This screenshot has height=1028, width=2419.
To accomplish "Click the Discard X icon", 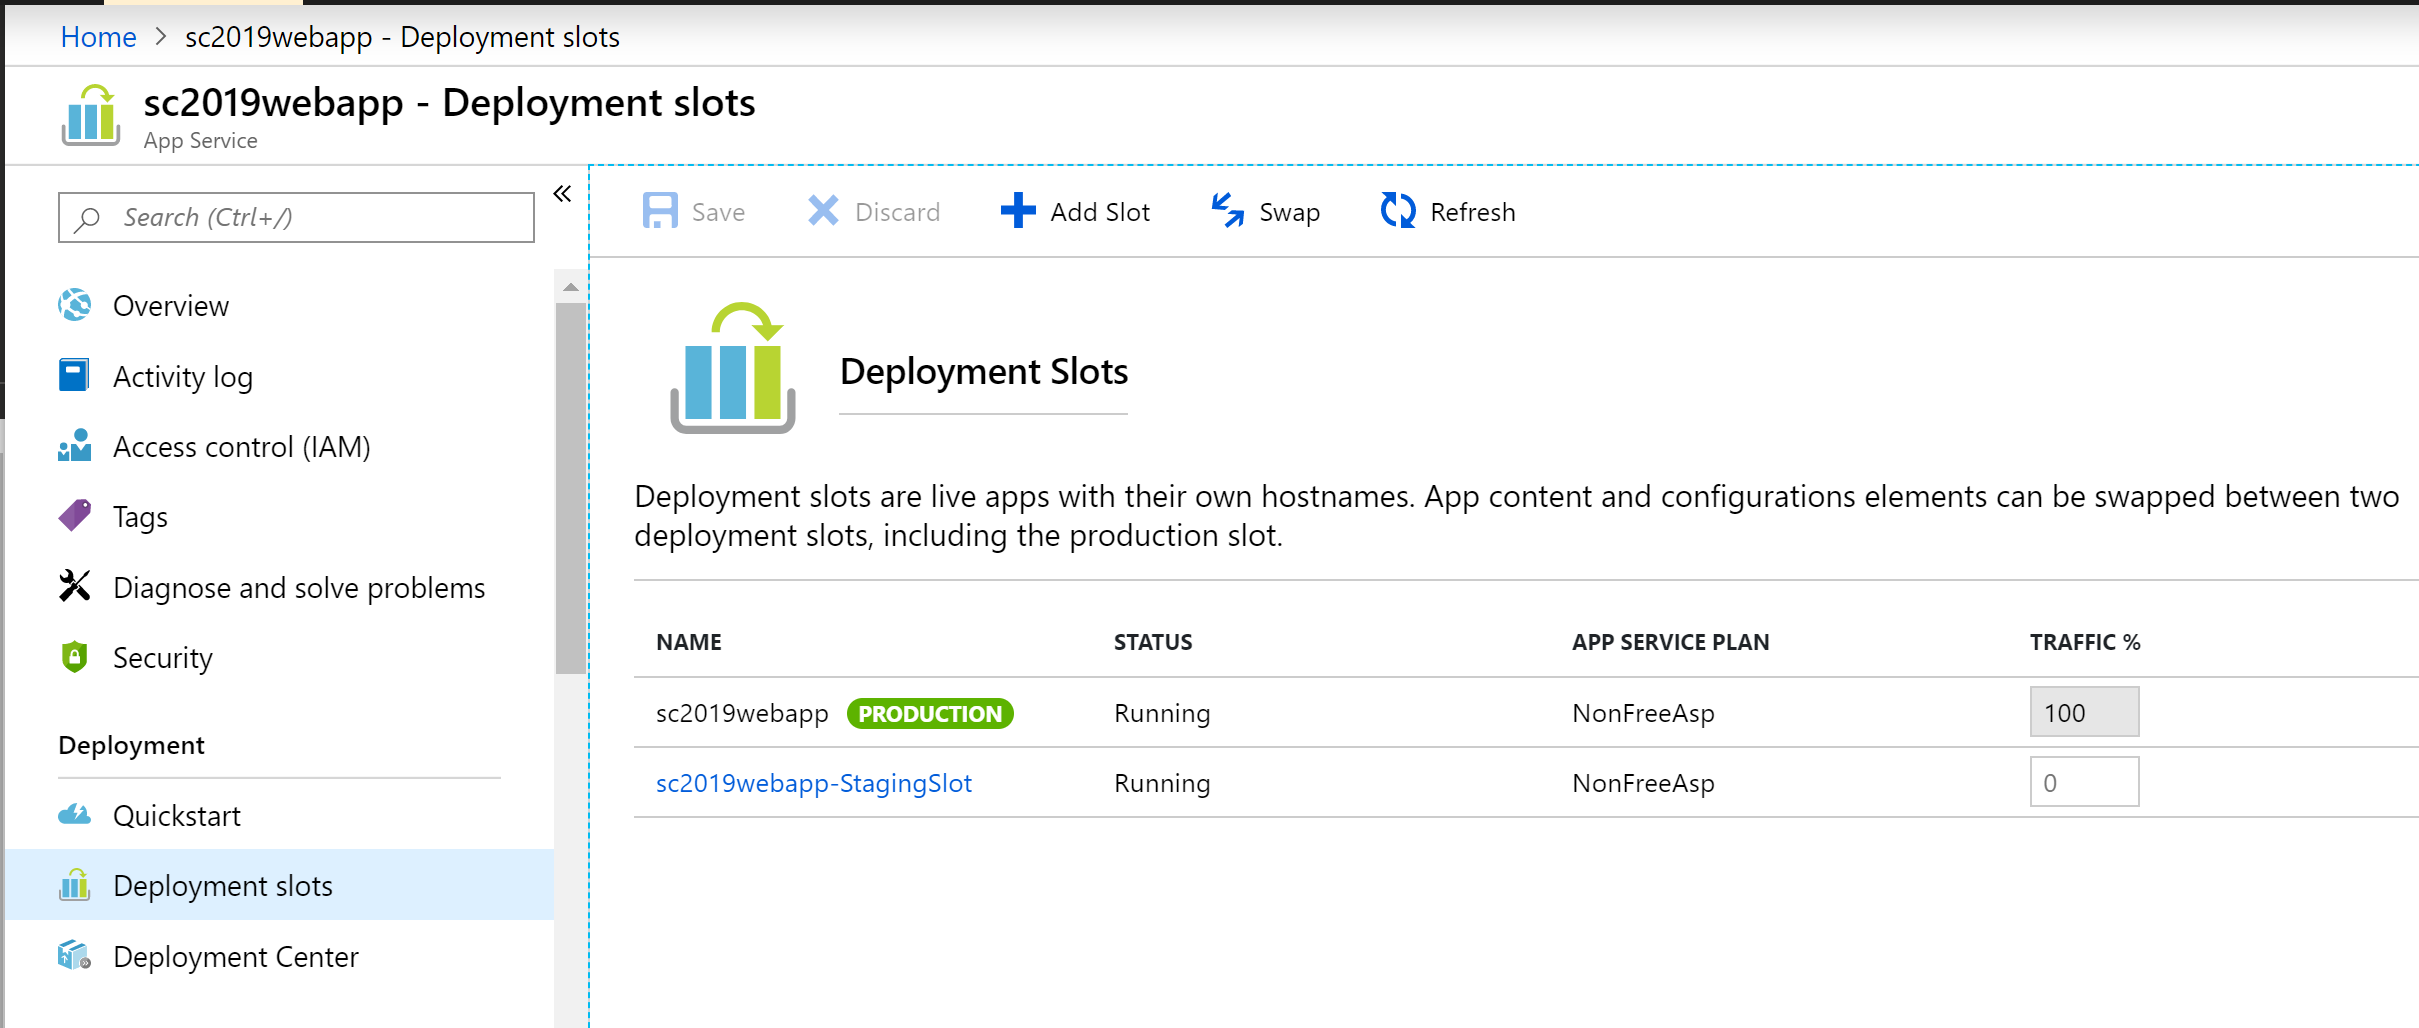I will coord(823,211).
